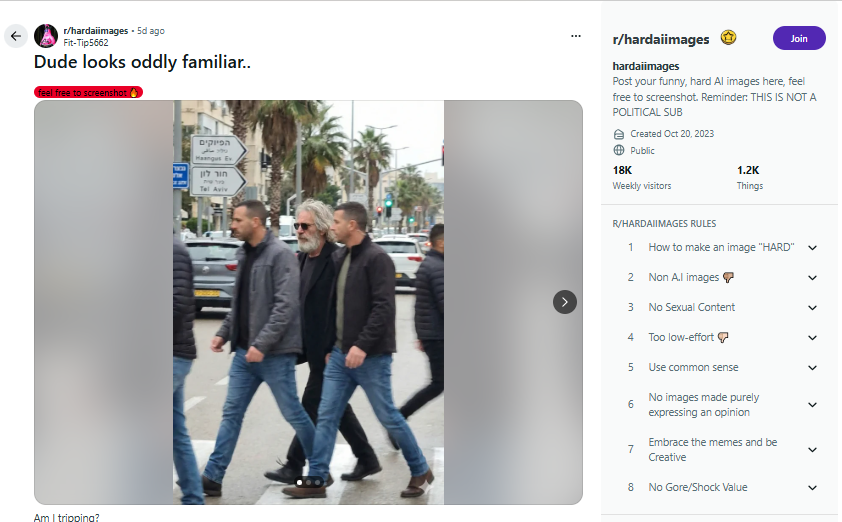842x522 pixels.
Task: Click the feel free to screenshot flair
Action: [x=88, y=92]
